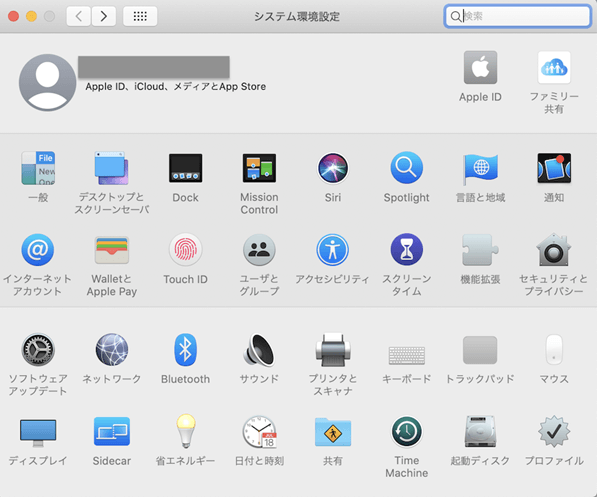
Task: Open プロファイル (Profiles) preferences
Action: click(x=554, y=431)
